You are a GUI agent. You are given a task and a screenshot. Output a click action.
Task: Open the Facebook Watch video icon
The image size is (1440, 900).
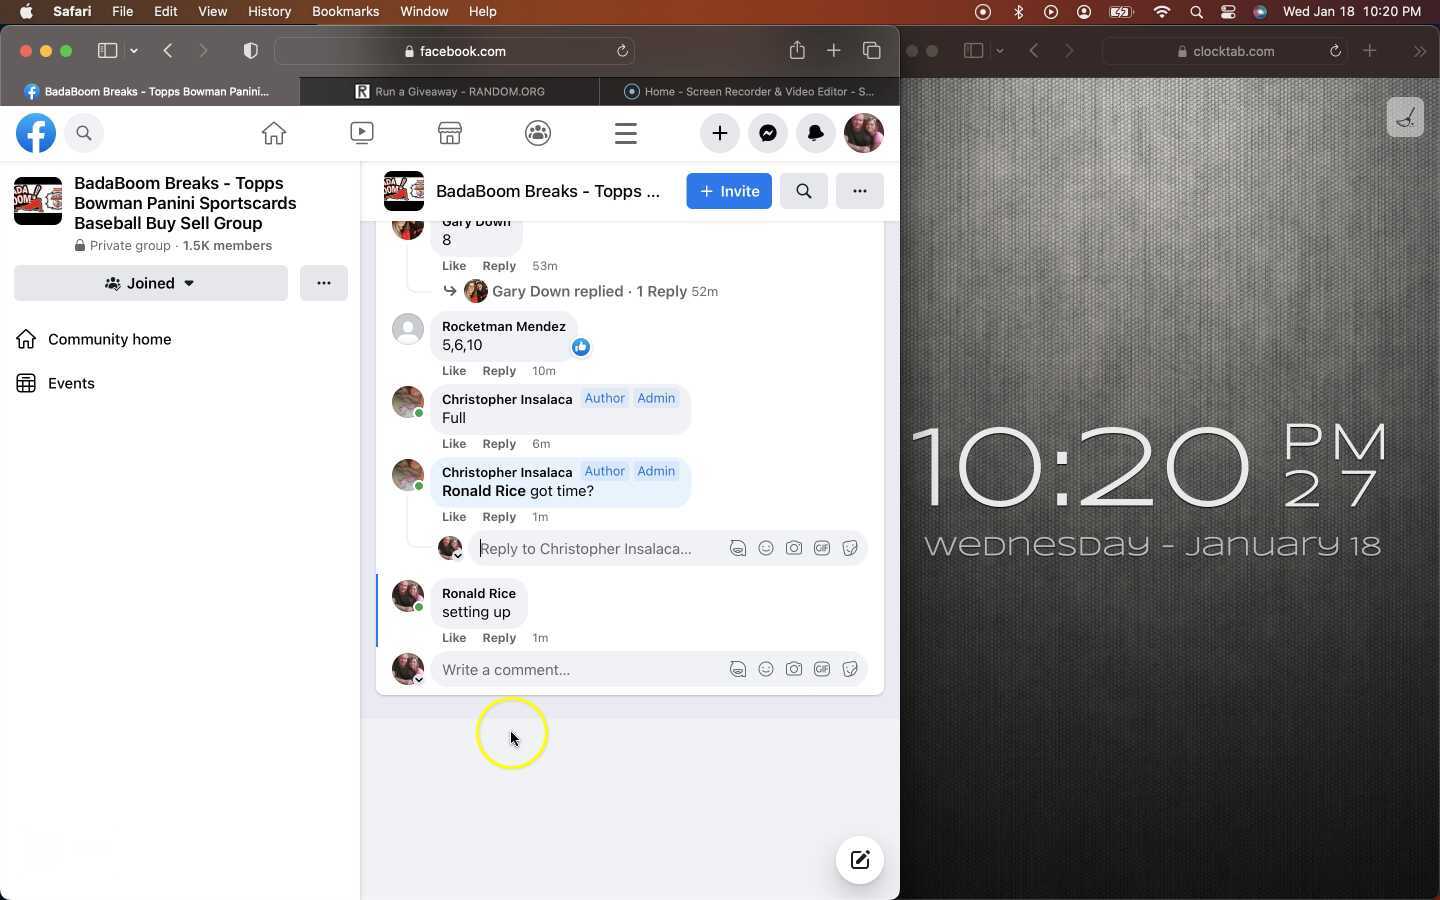(362, 133)
